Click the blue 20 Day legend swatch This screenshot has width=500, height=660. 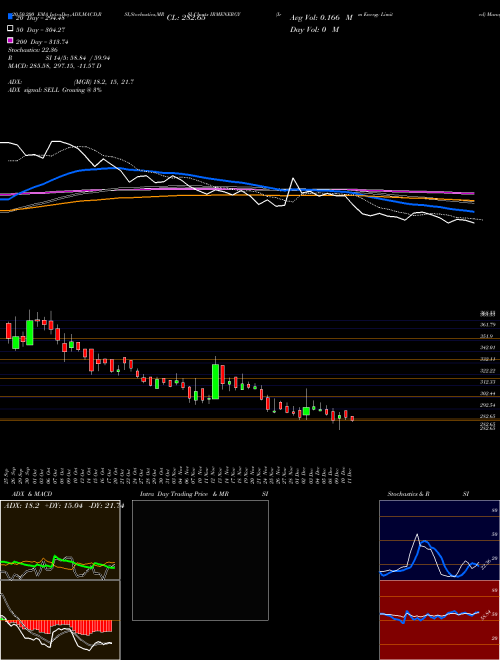[11, 18]
